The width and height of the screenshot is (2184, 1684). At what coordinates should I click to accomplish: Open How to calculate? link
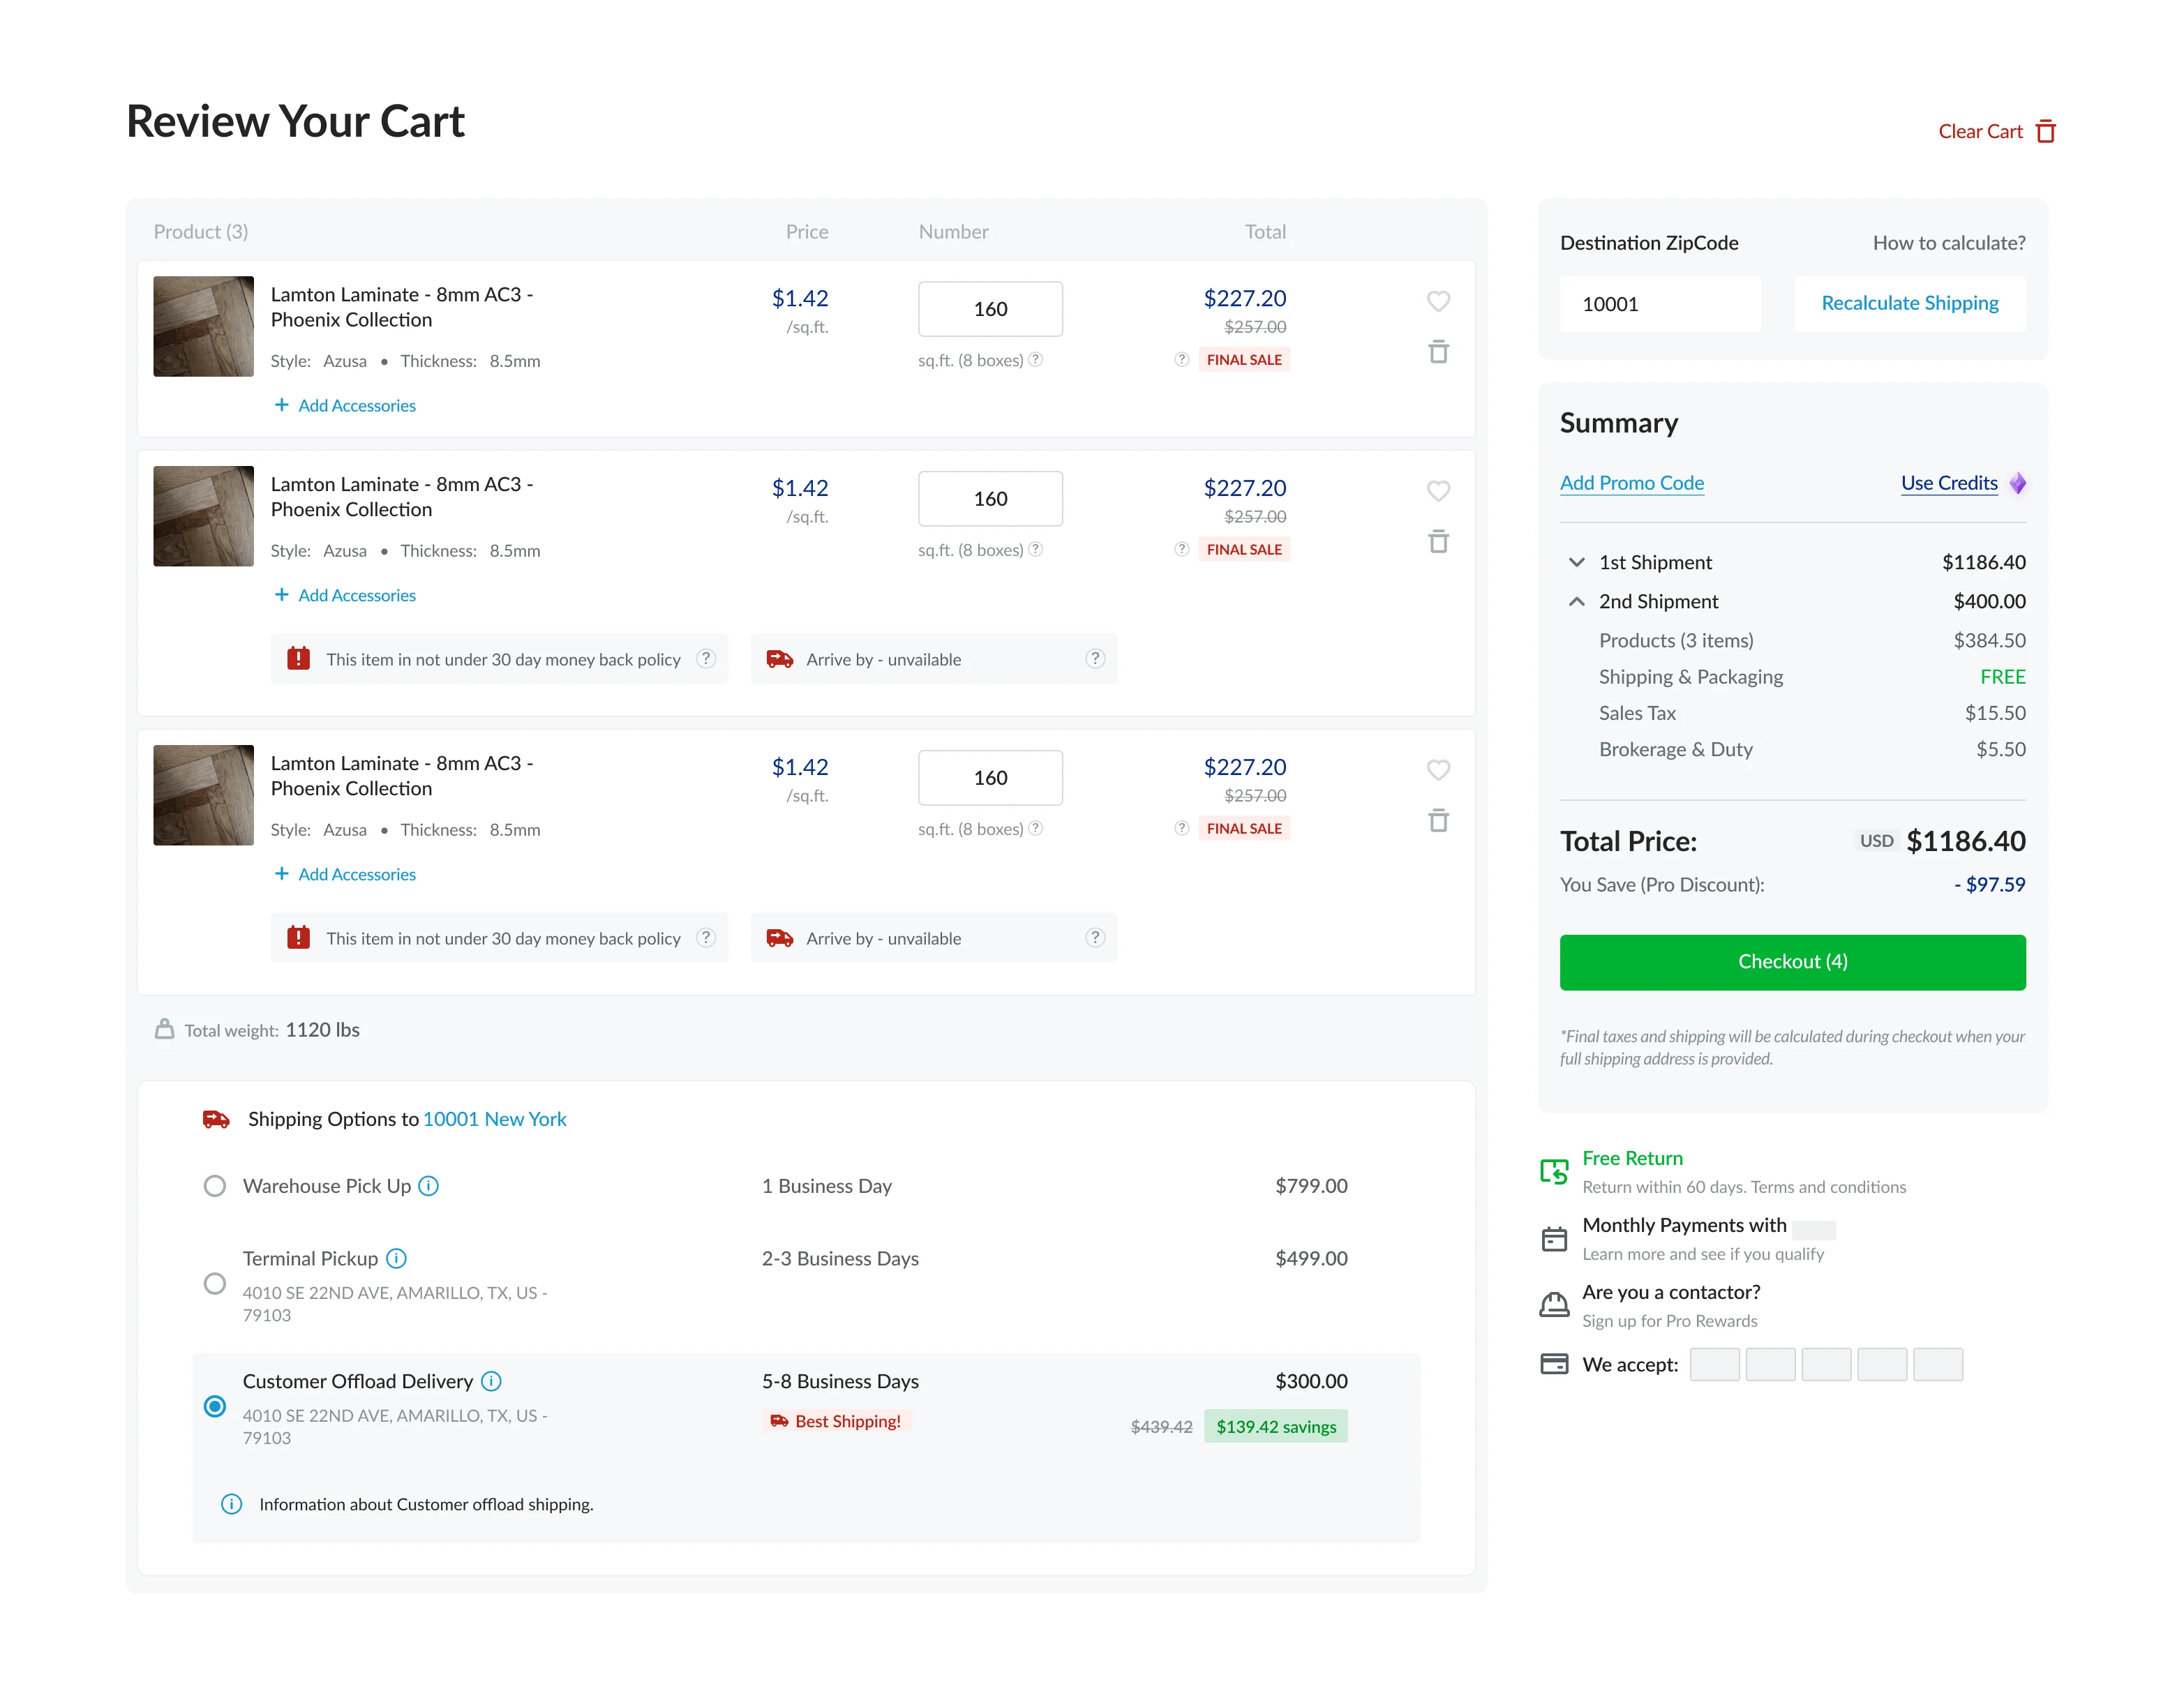pyautogui.click(x=1949, y=242)
